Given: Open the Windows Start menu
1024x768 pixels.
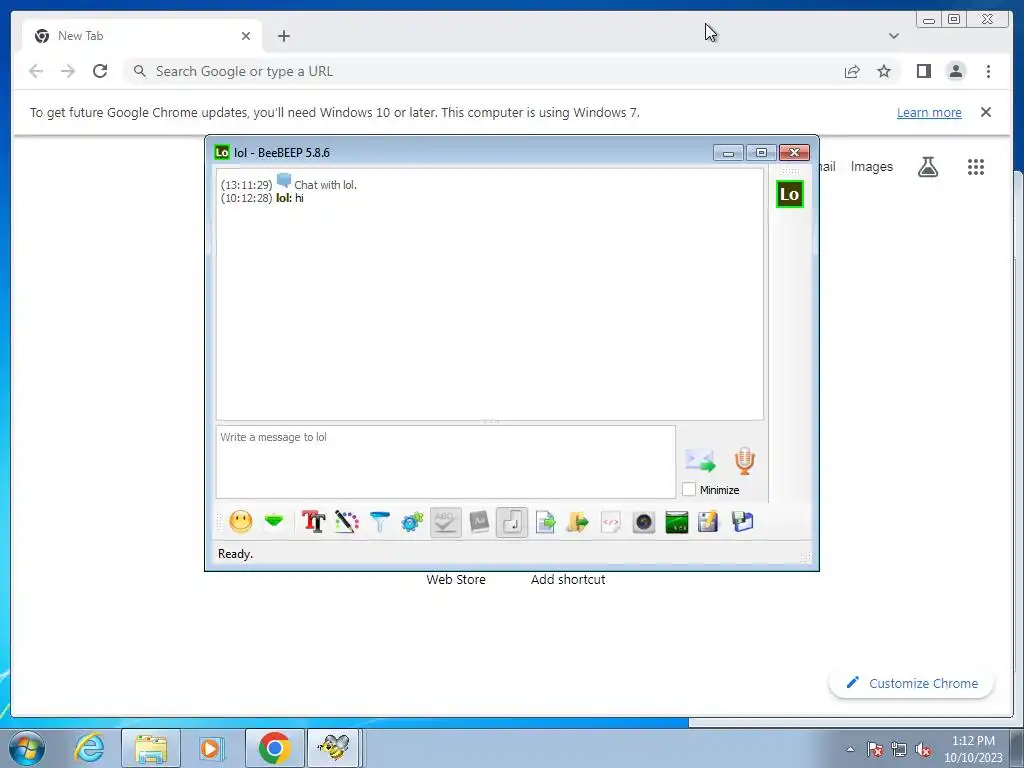Looking at the screenshot, I should point(27,748).
